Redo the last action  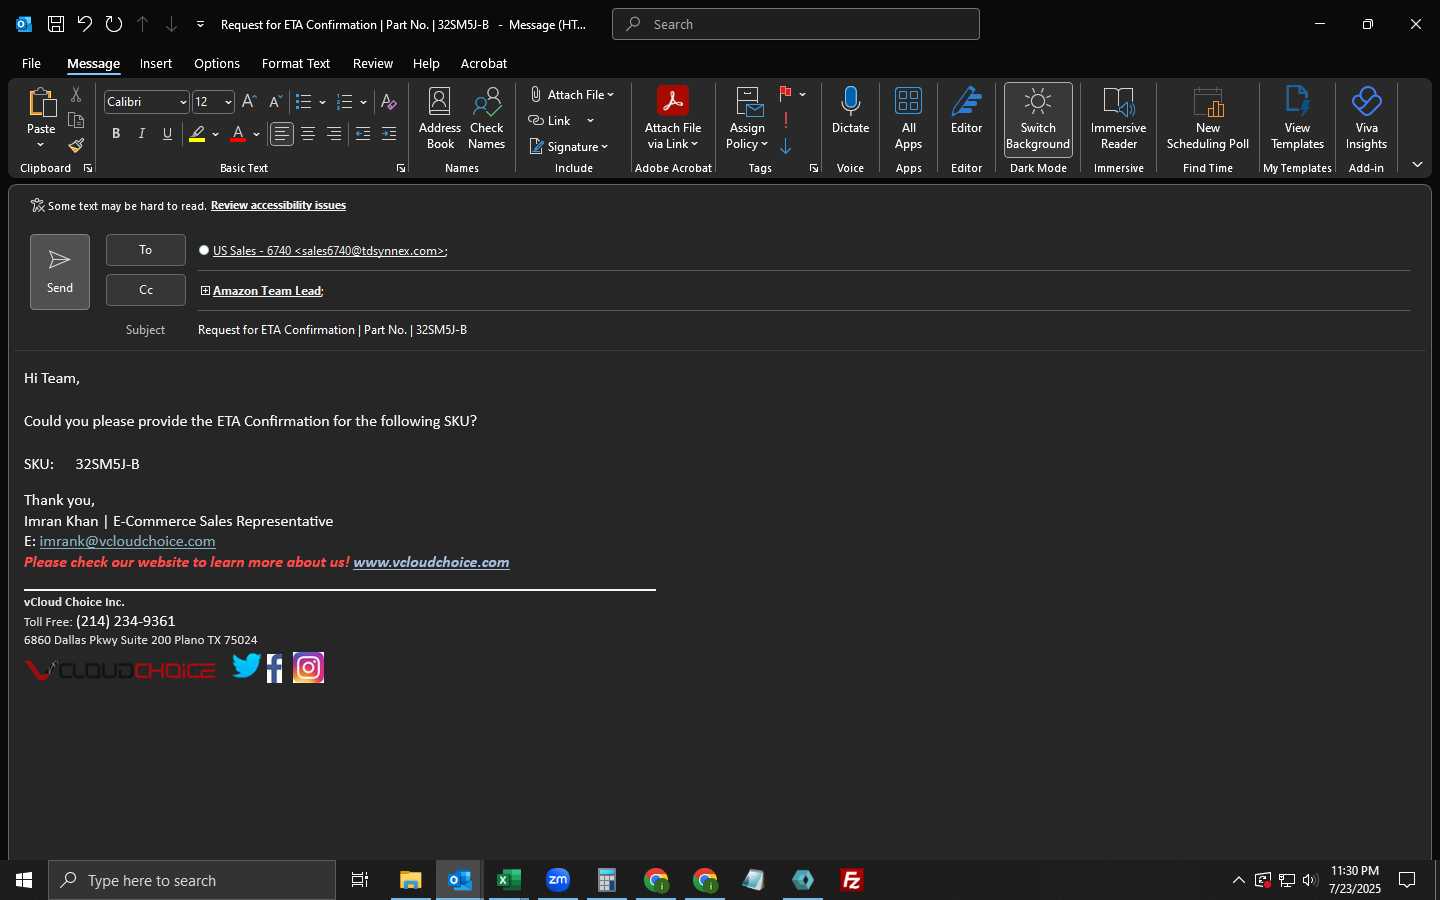[114, 24]
